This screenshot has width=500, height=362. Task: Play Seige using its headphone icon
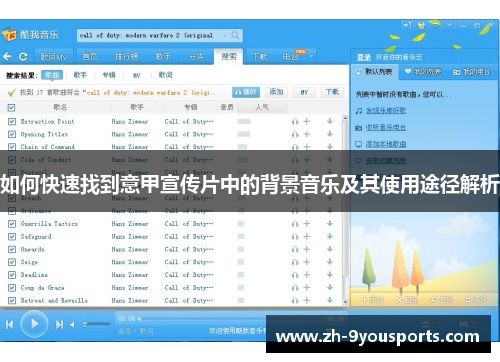pyautogui.click(x=295, y=263)
